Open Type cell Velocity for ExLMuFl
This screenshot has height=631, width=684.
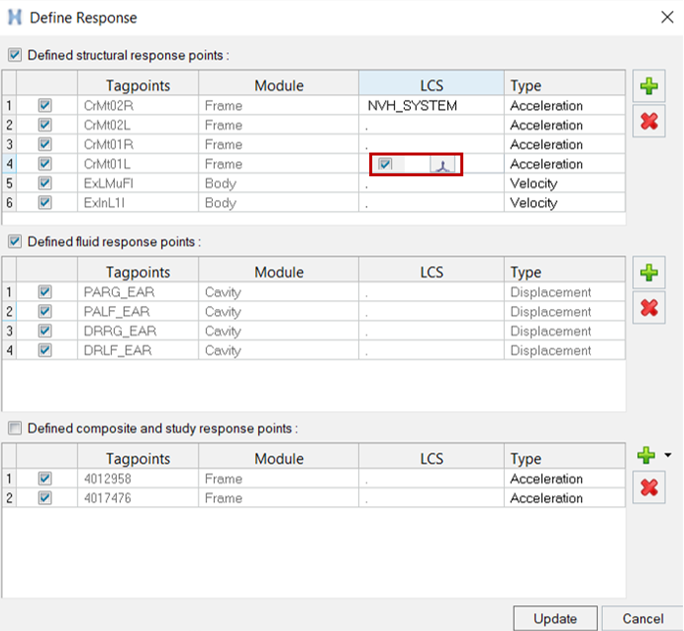(x=565, y=184)
